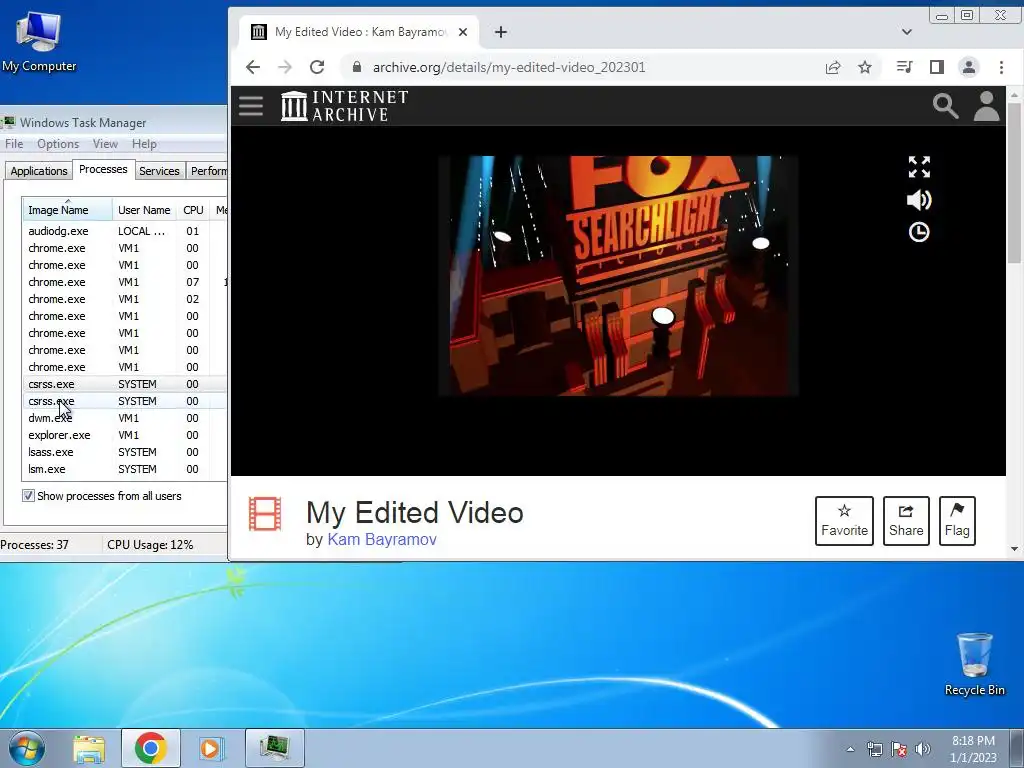Switch to the Processes tab
1024x768 pixels.
pyautogui.click(x=103, y=169)
